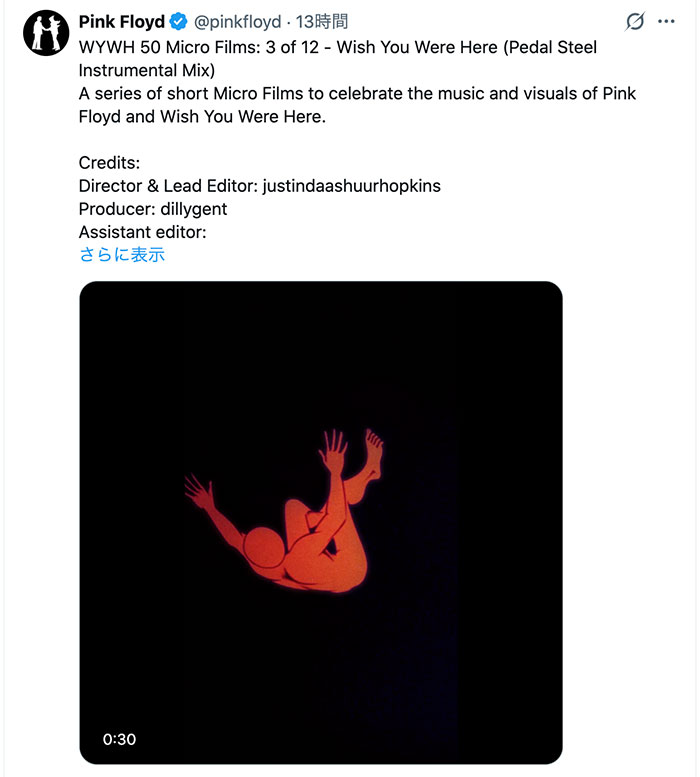
Task: Click the "Producer: dillygent" line
Action: point(152,208)
